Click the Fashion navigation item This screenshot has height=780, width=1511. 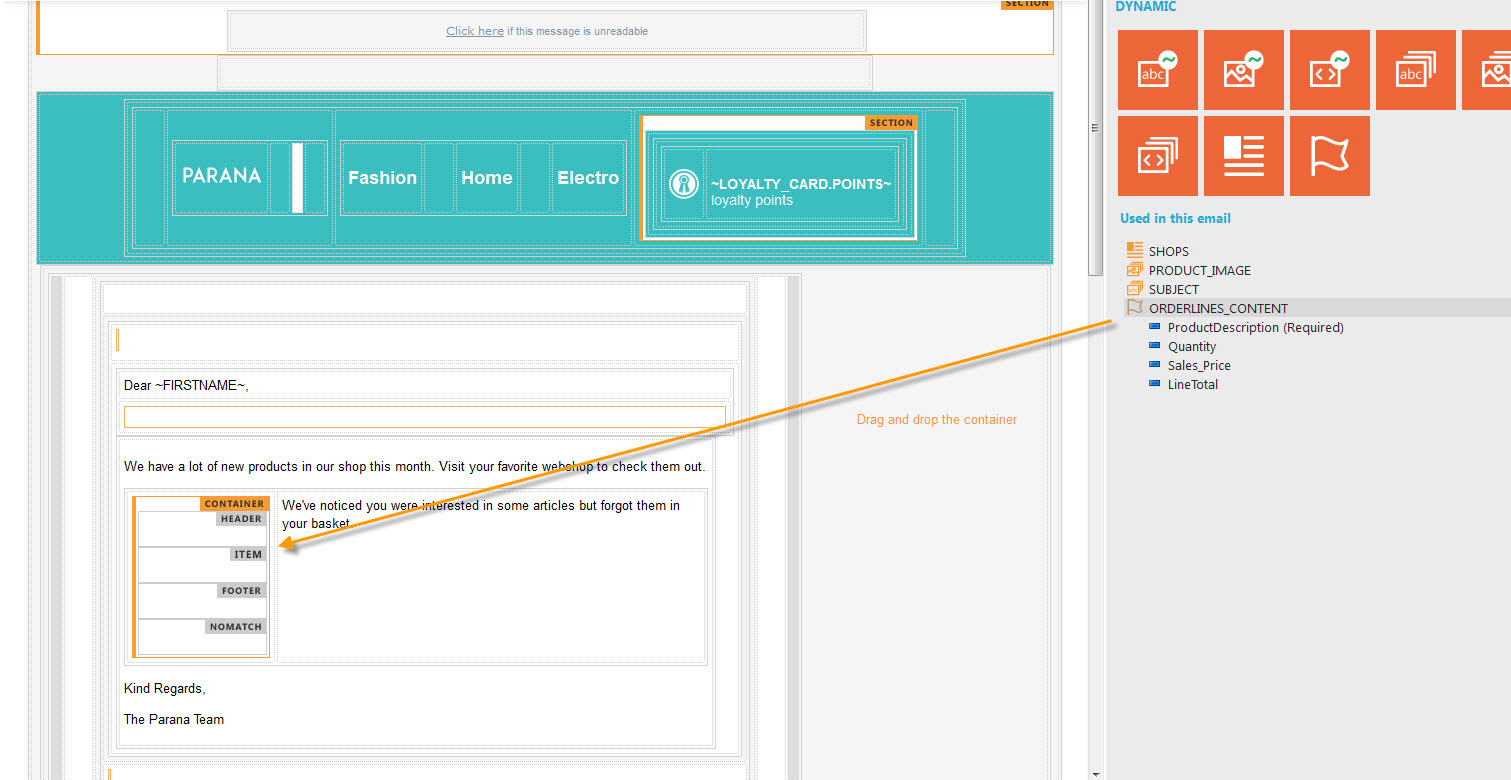coord(382,178)
